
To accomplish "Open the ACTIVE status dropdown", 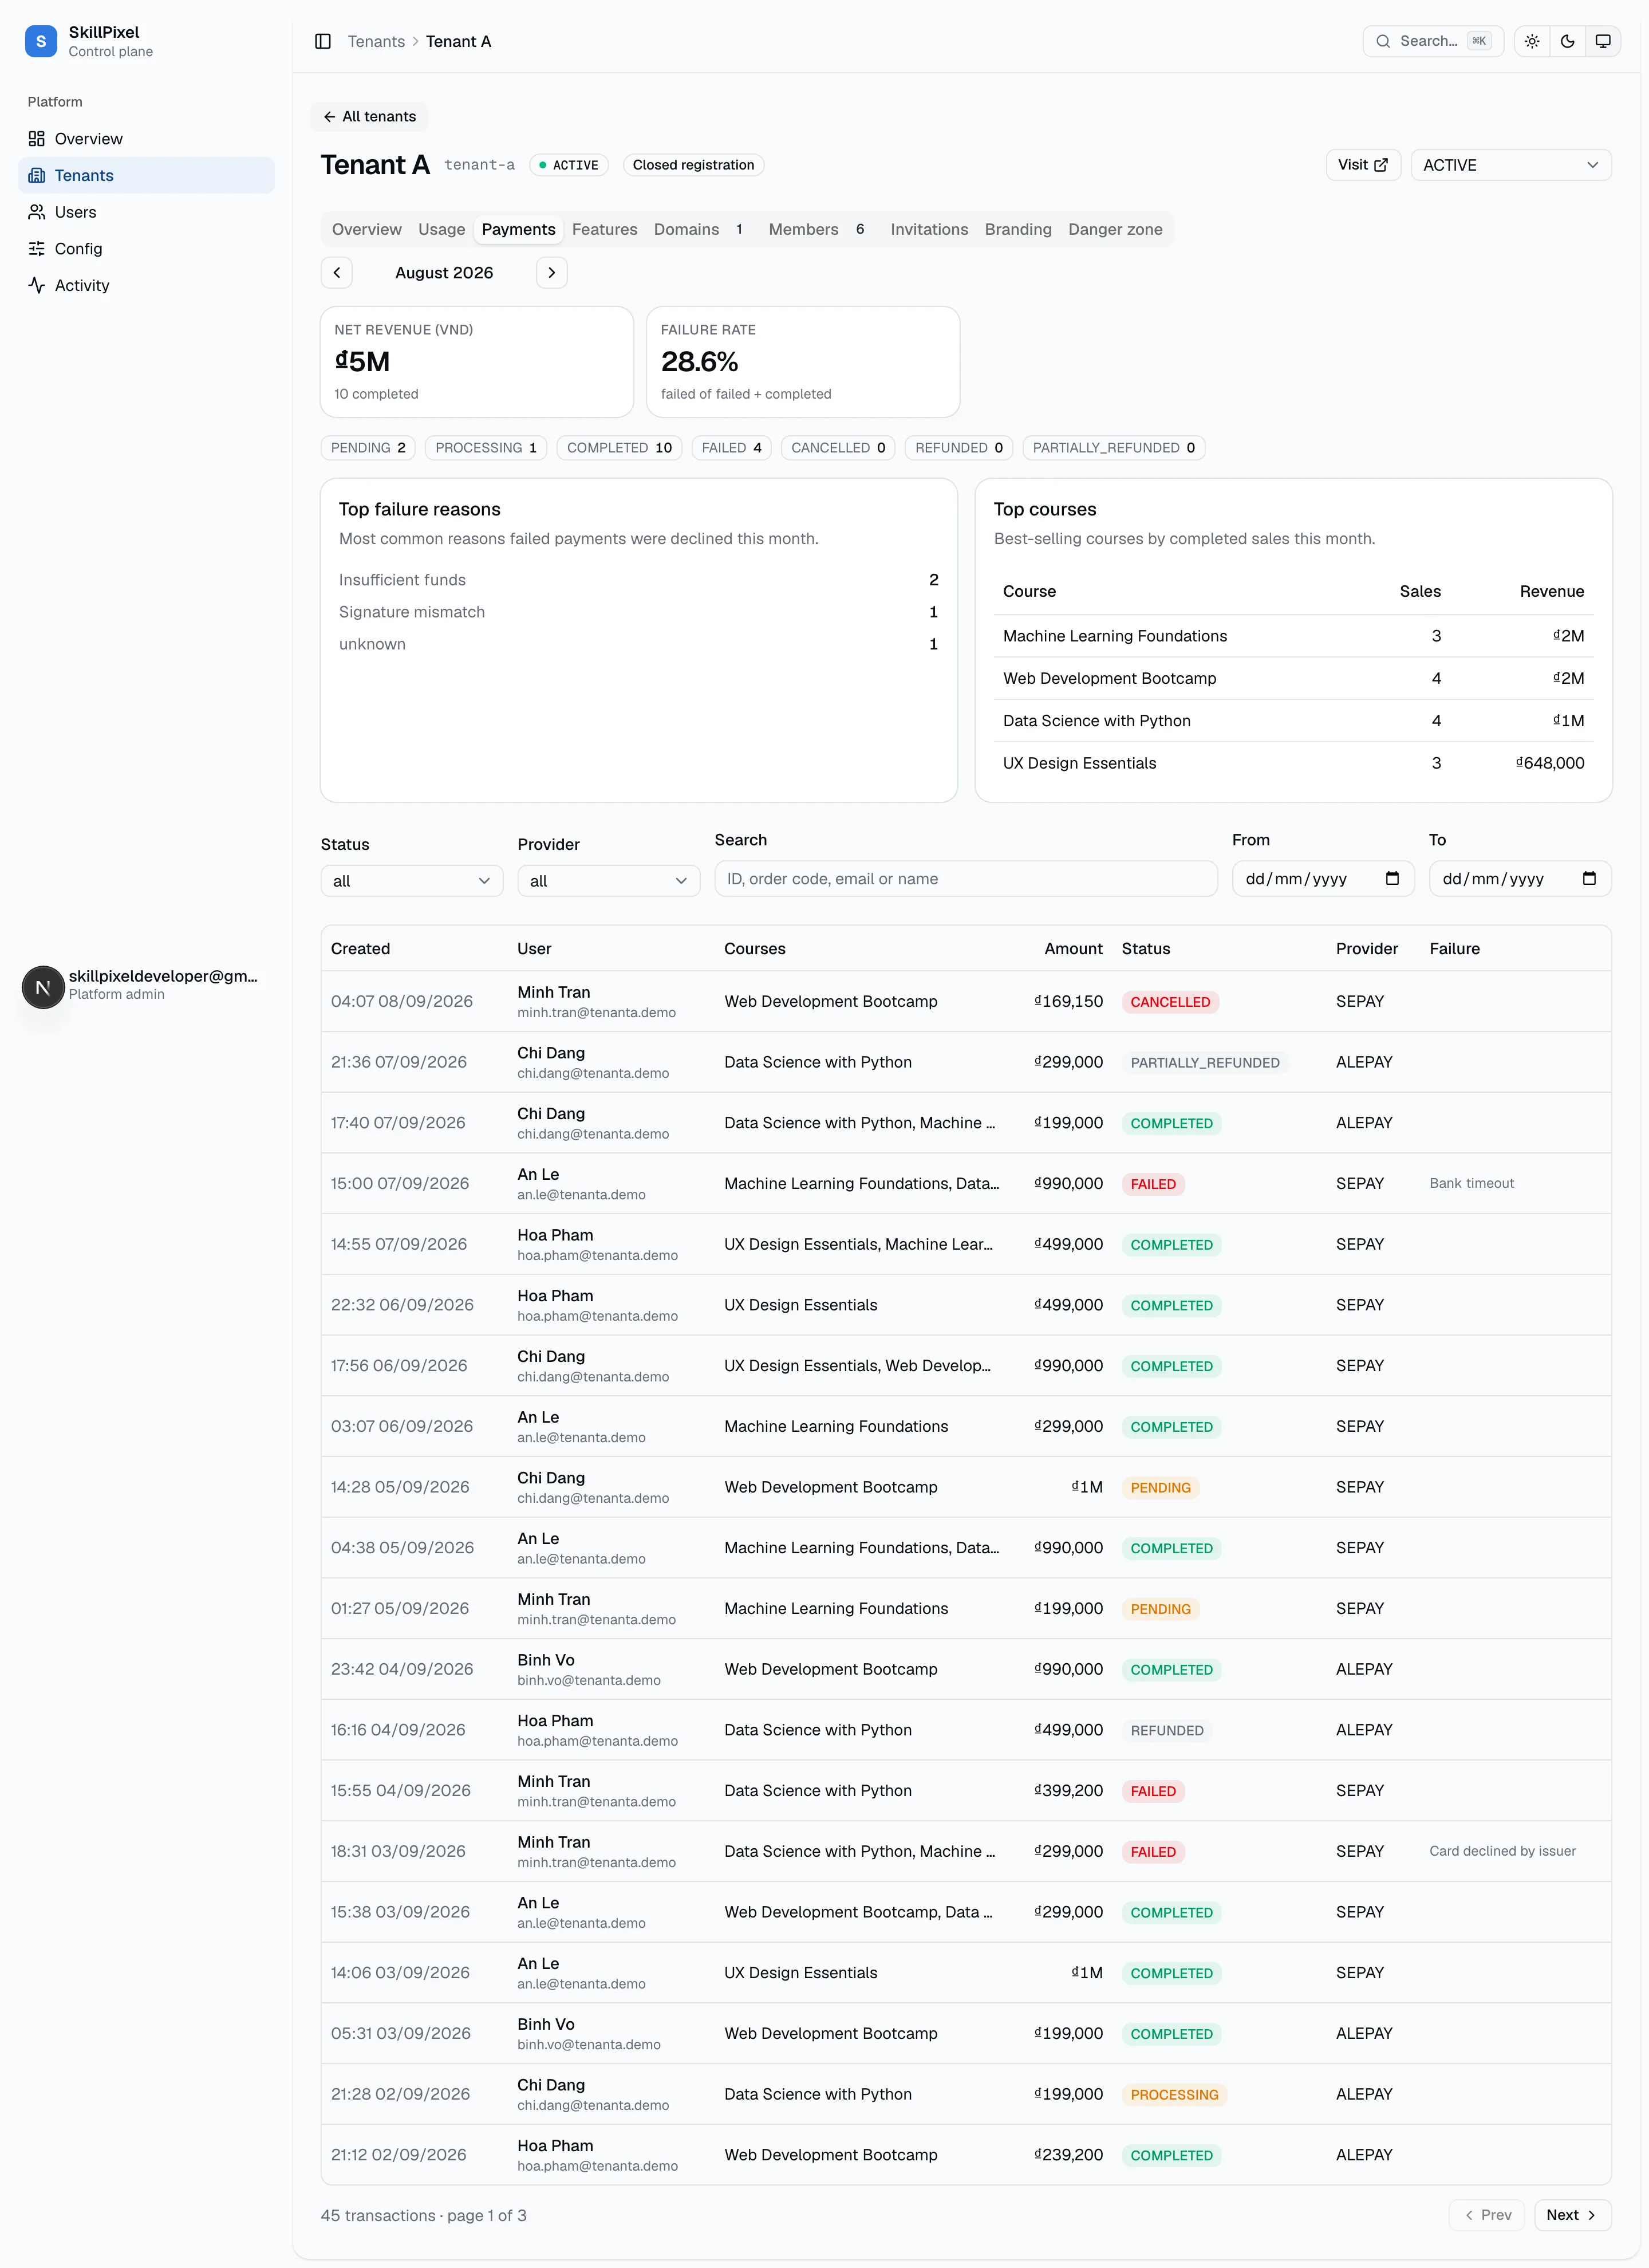I will 1510,165.
